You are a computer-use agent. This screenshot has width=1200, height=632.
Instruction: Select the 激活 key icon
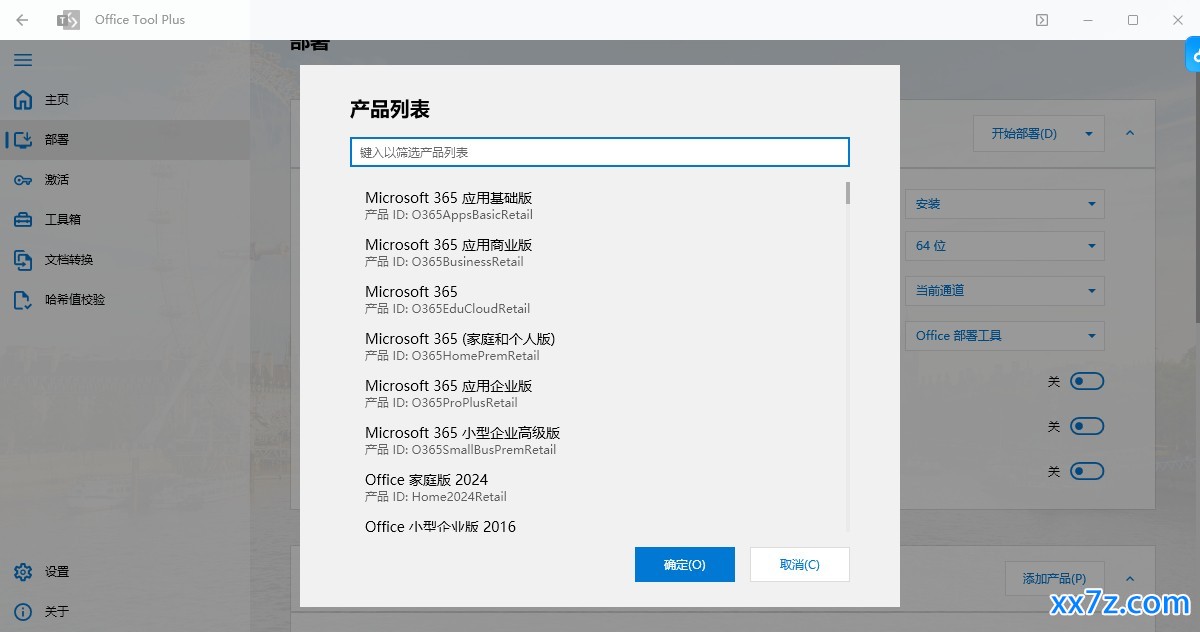[23, 180]
